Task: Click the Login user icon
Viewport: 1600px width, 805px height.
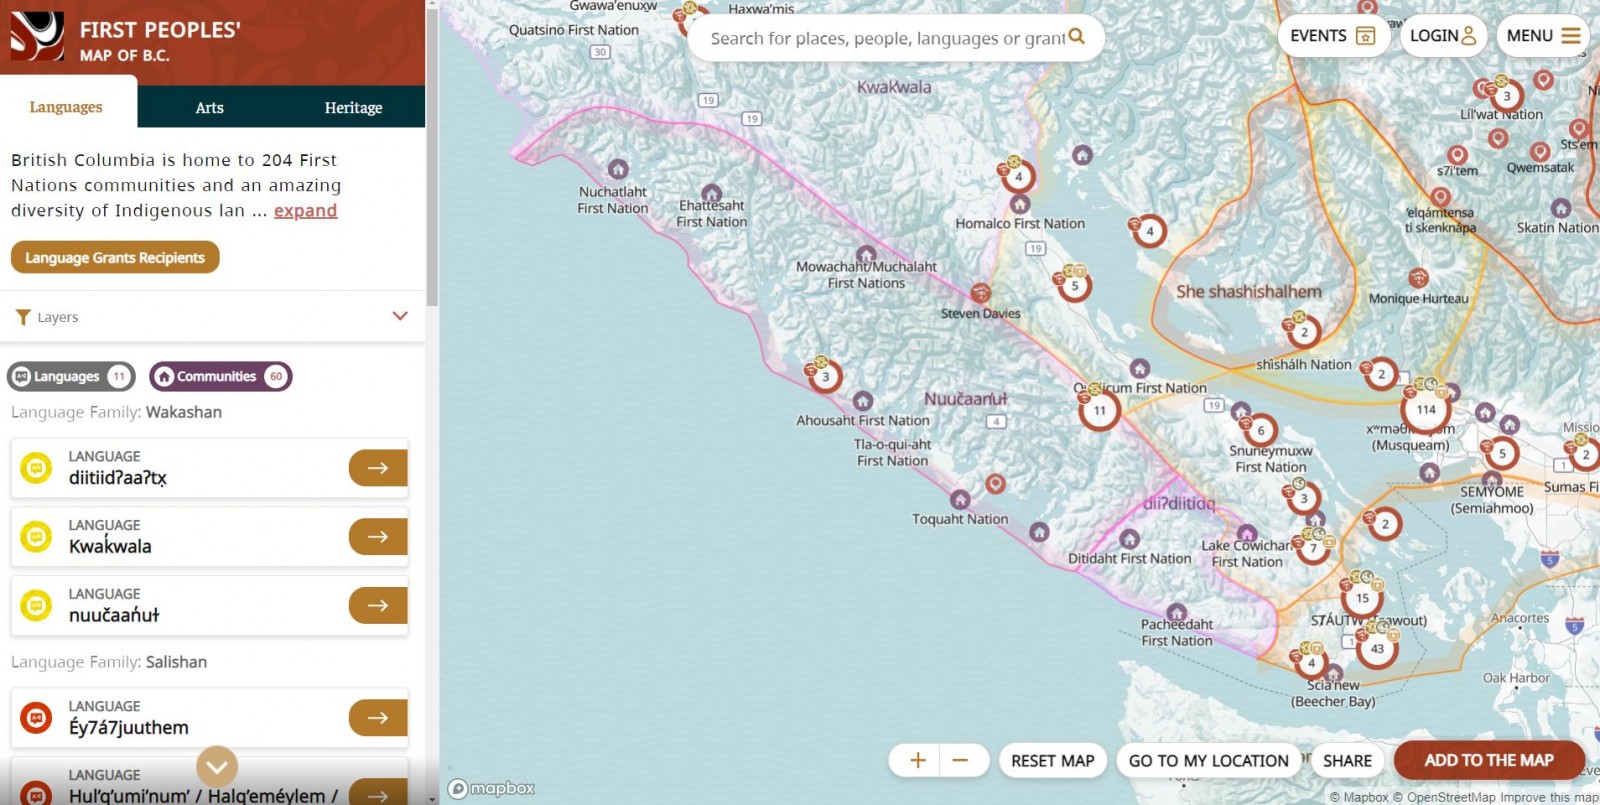Action: 1468,36
